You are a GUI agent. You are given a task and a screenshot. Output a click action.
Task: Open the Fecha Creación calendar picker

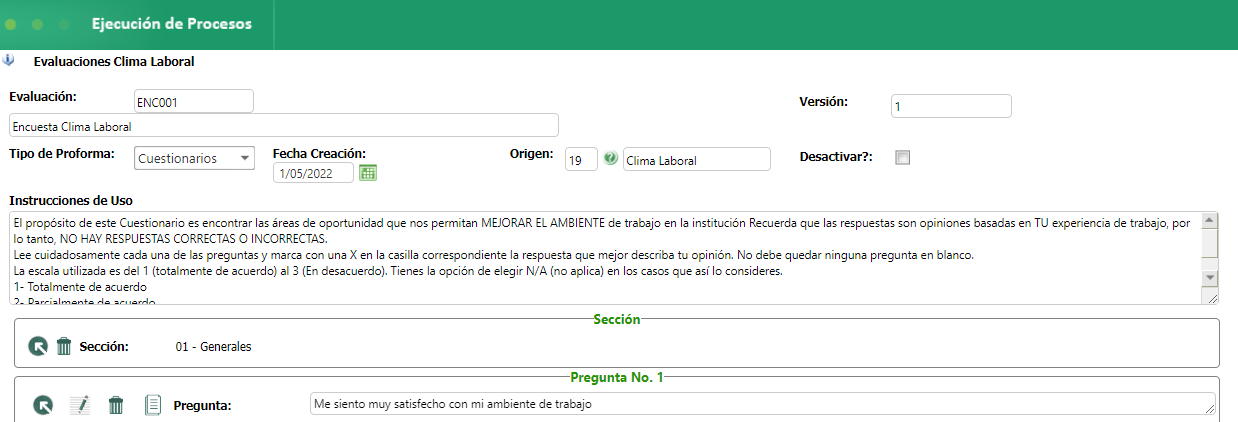pyautogui.click(x=367, y=173)
